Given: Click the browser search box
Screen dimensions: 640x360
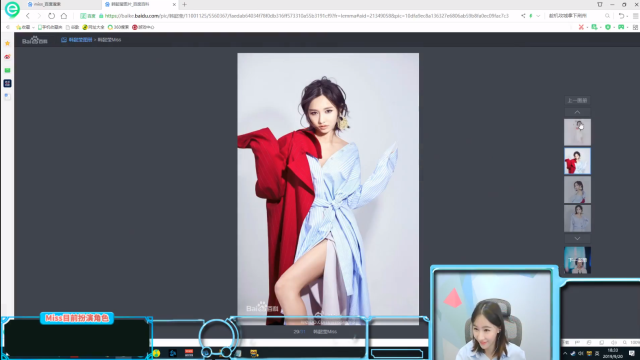Looking at the screenshot, I should click(576, 16).
